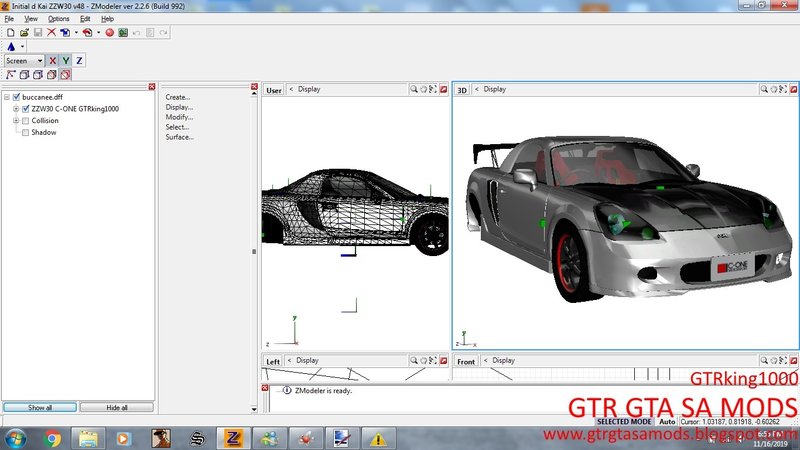Select the object level mode icon
The height and width of the screenshot is (450, 800).
coord(52,74)
